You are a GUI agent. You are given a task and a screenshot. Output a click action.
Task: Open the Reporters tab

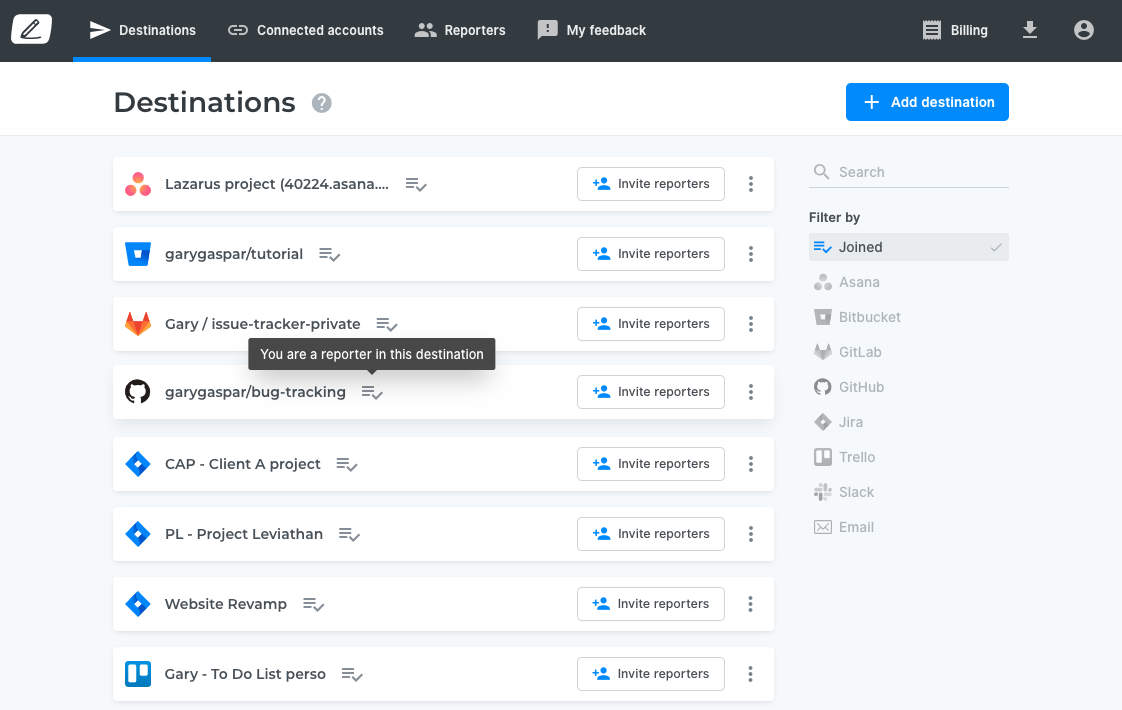tap(460, 30)
